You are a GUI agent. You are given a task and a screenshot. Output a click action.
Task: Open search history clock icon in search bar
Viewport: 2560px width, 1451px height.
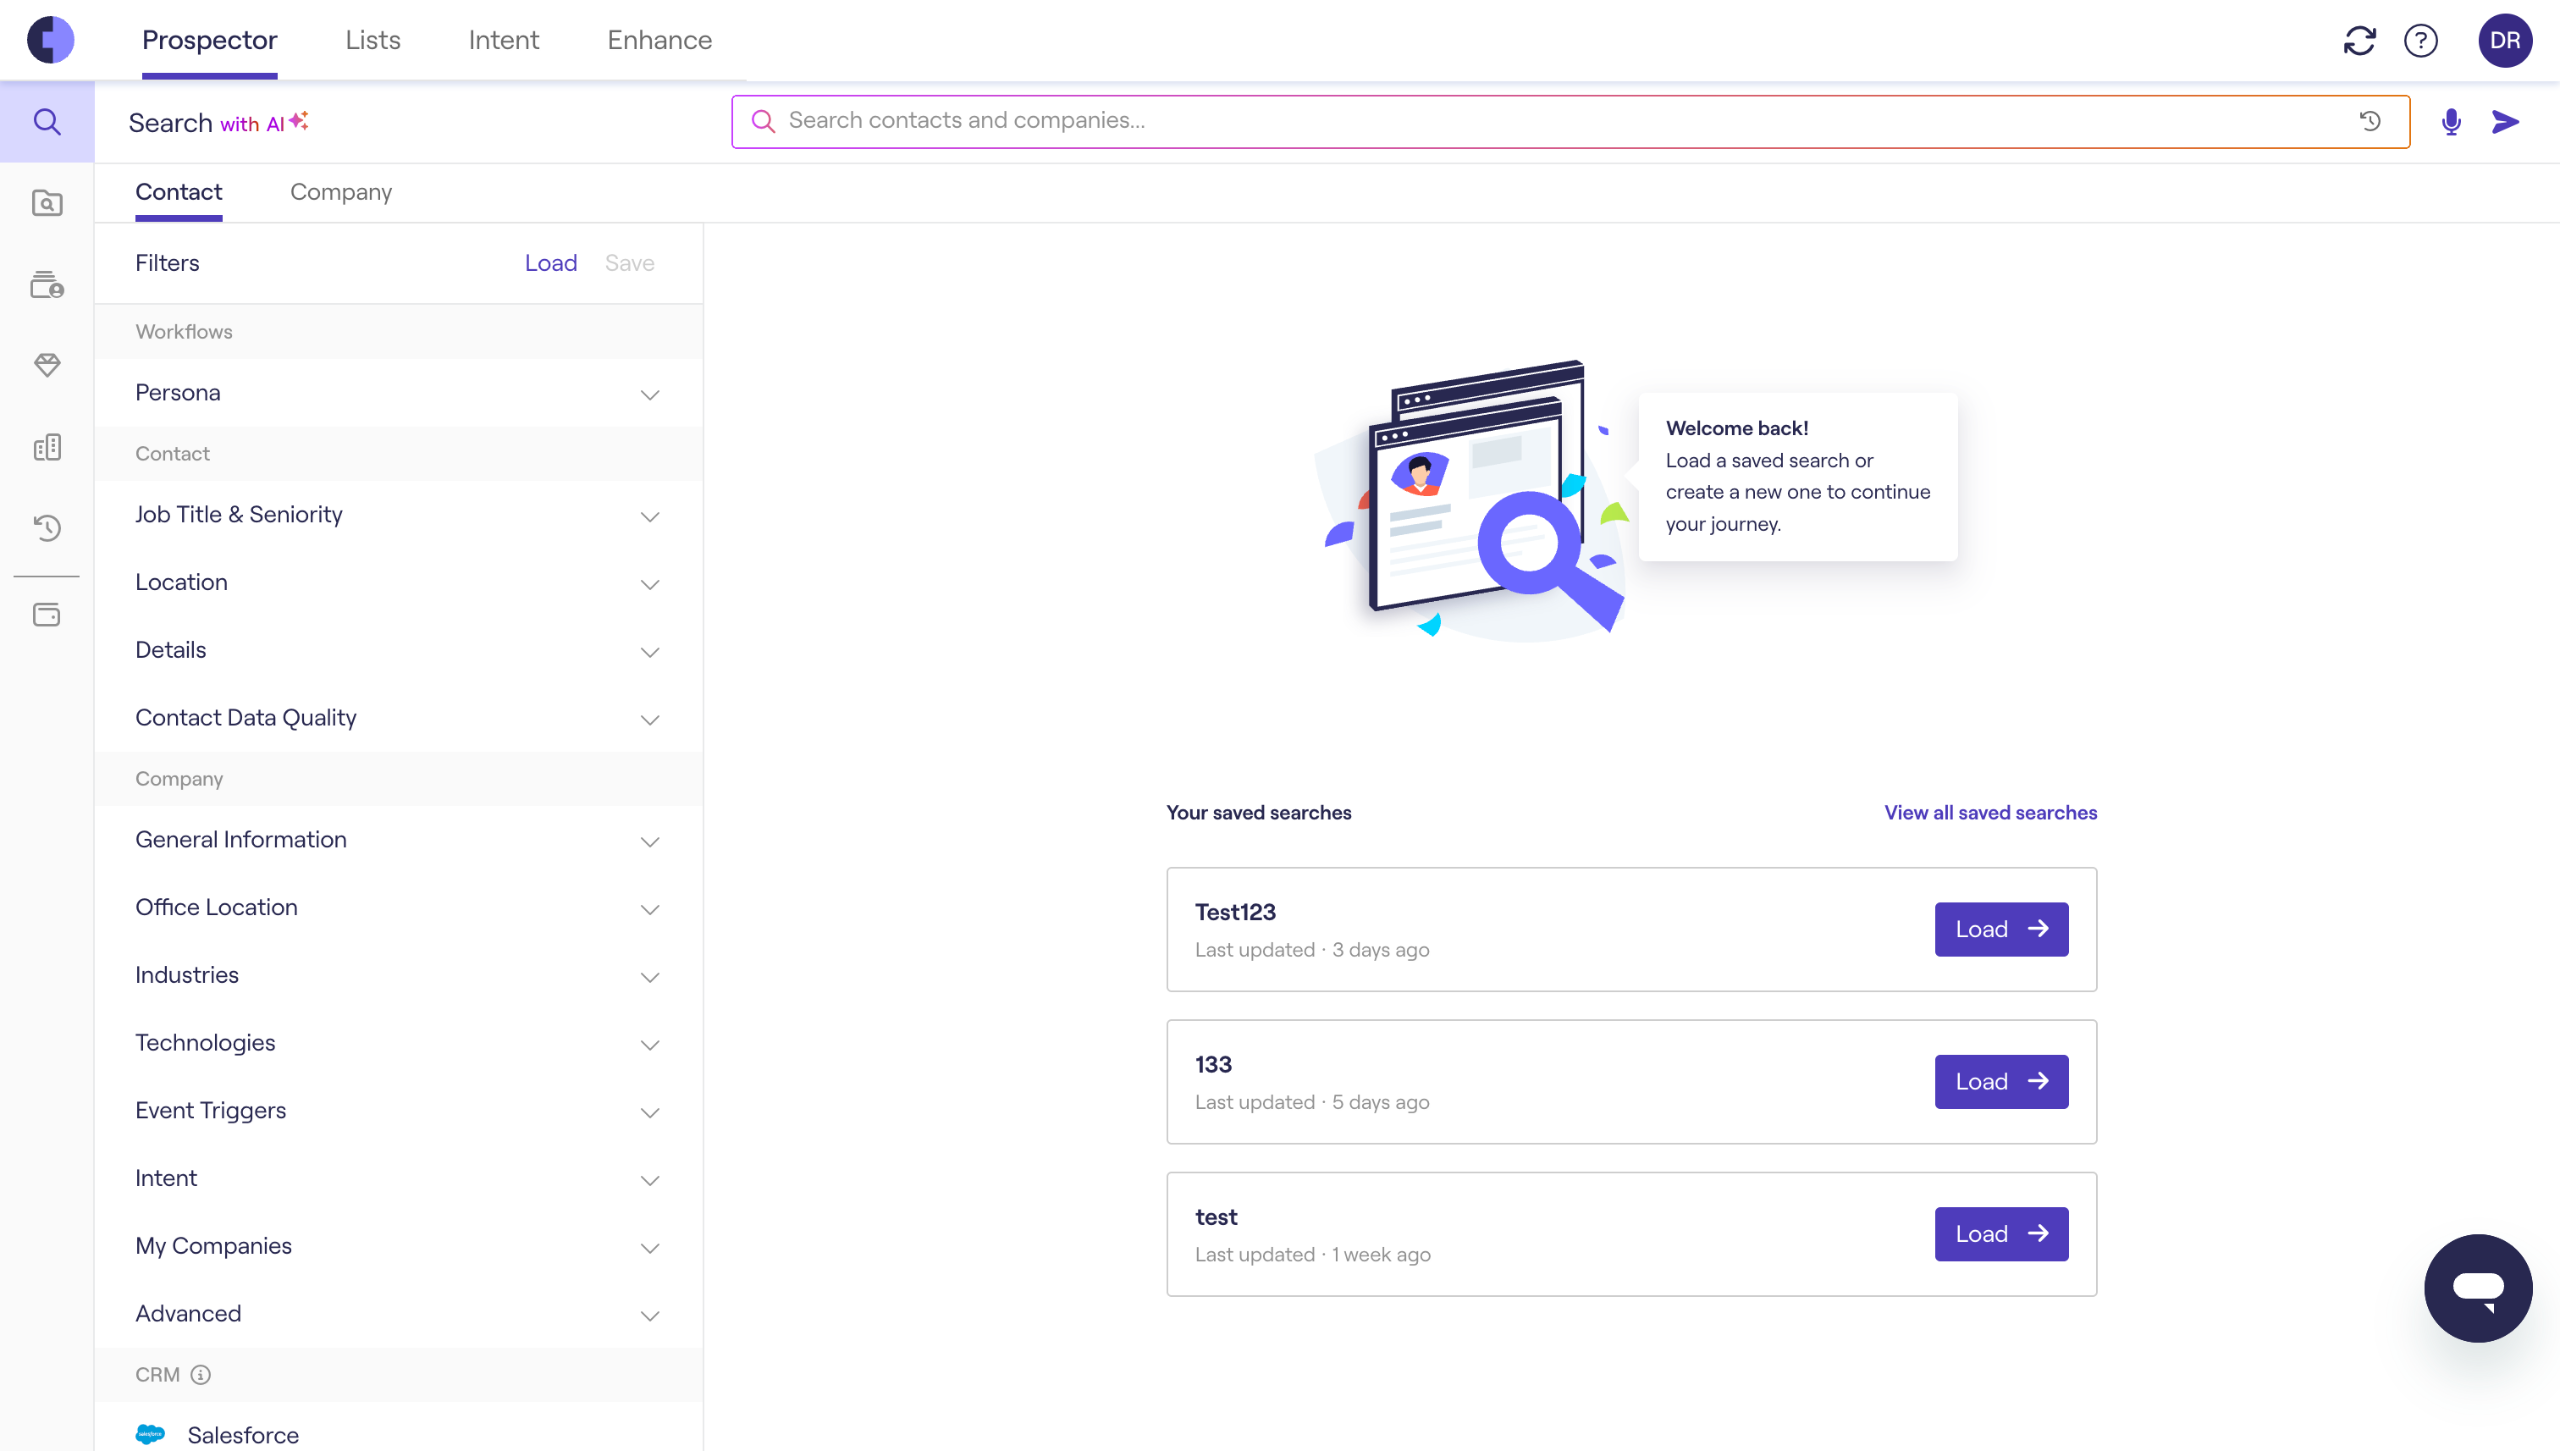click(x=2370, y=121)
